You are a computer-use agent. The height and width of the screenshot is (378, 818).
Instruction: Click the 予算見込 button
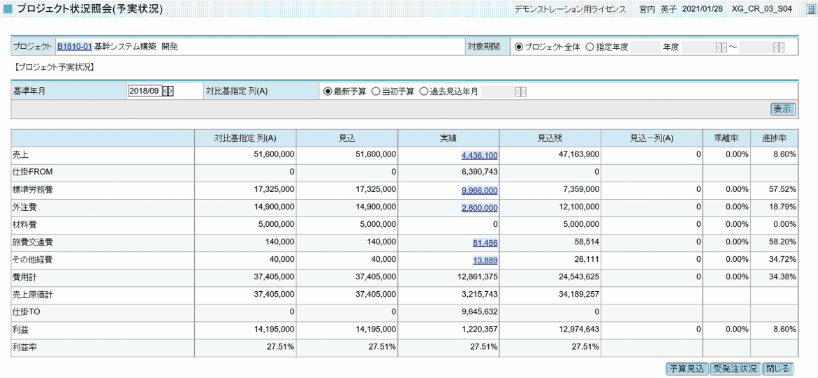pos(687,369)
